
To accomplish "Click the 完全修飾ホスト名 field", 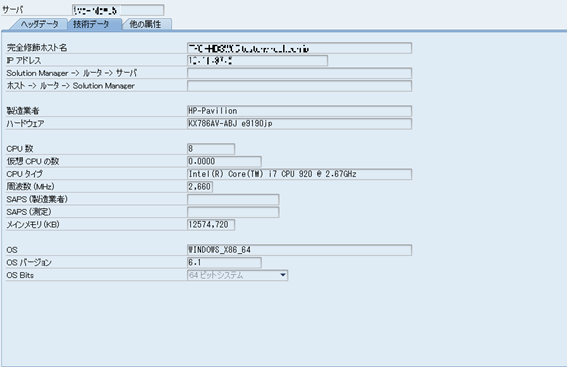I will pos(299,48).
